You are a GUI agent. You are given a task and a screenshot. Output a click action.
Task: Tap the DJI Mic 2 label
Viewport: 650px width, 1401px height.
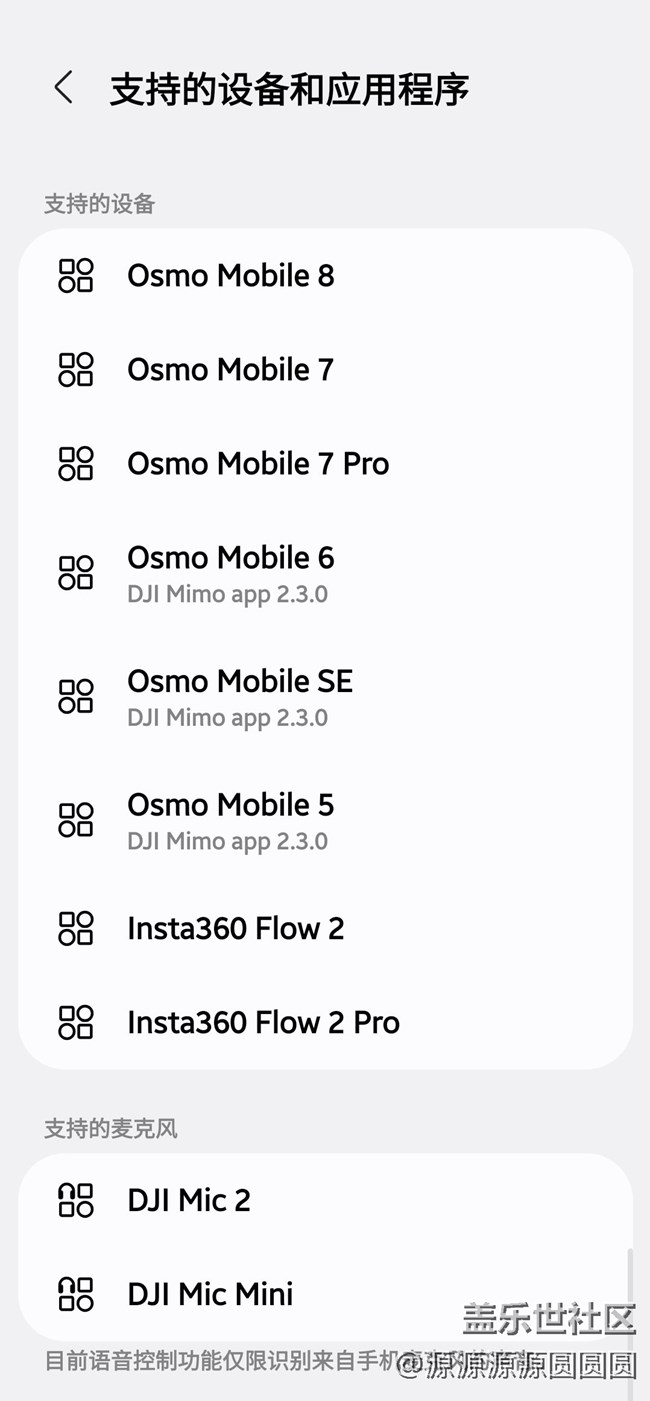click(x=189, y=1200)
